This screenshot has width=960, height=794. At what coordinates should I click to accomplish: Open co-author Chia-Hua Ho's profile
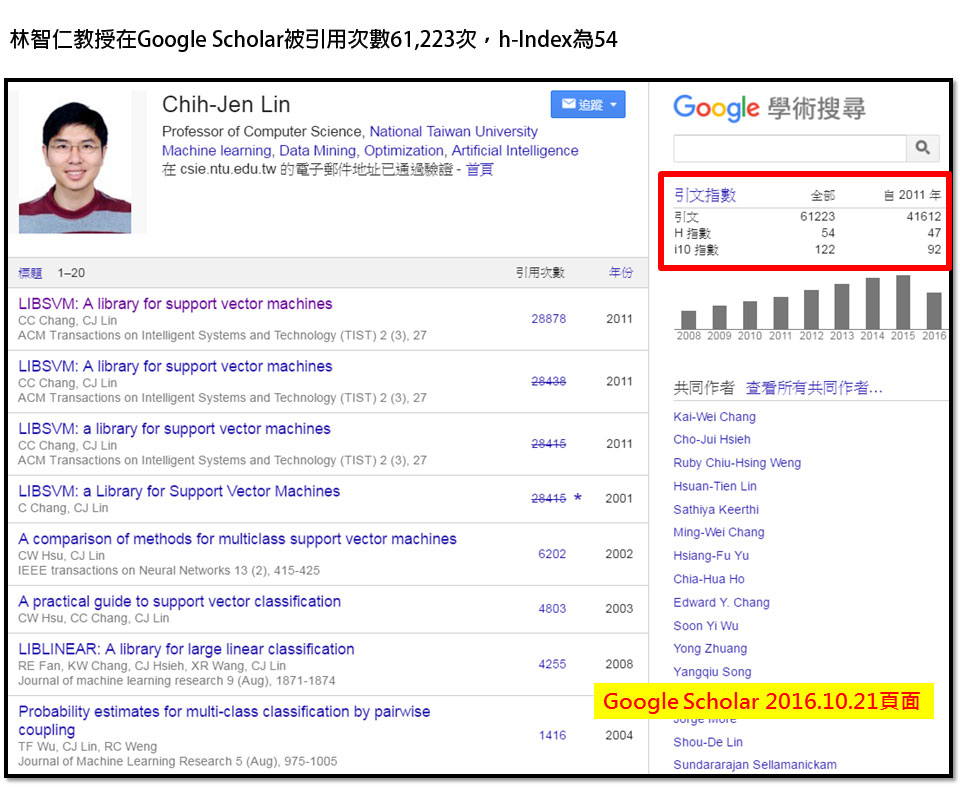[709, 579]
